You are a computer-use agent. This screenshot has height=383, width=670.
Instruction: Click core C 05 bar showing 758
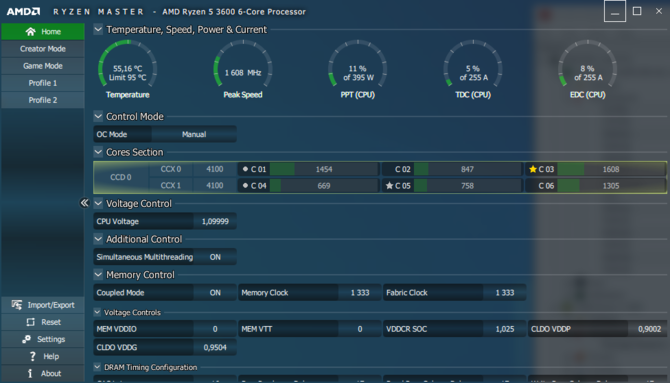click(x=467, y=186)
